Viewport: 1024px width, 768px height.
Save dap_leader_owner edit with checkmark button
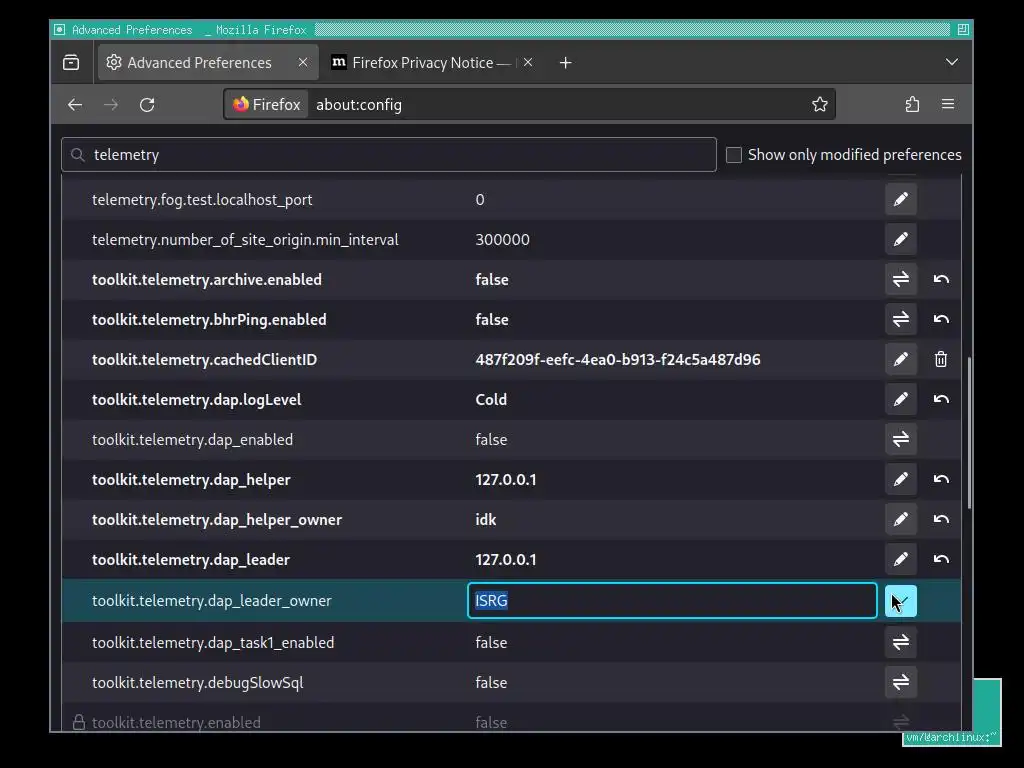point(901,601)
